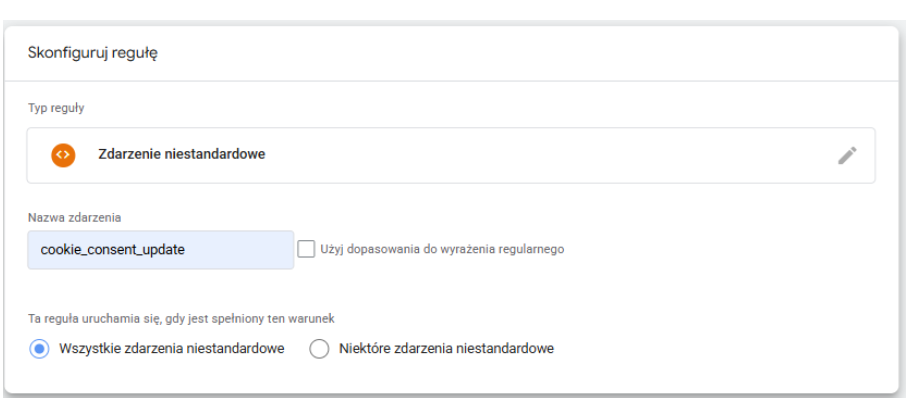Click empty space inside the trigger type box

(550, 155)
